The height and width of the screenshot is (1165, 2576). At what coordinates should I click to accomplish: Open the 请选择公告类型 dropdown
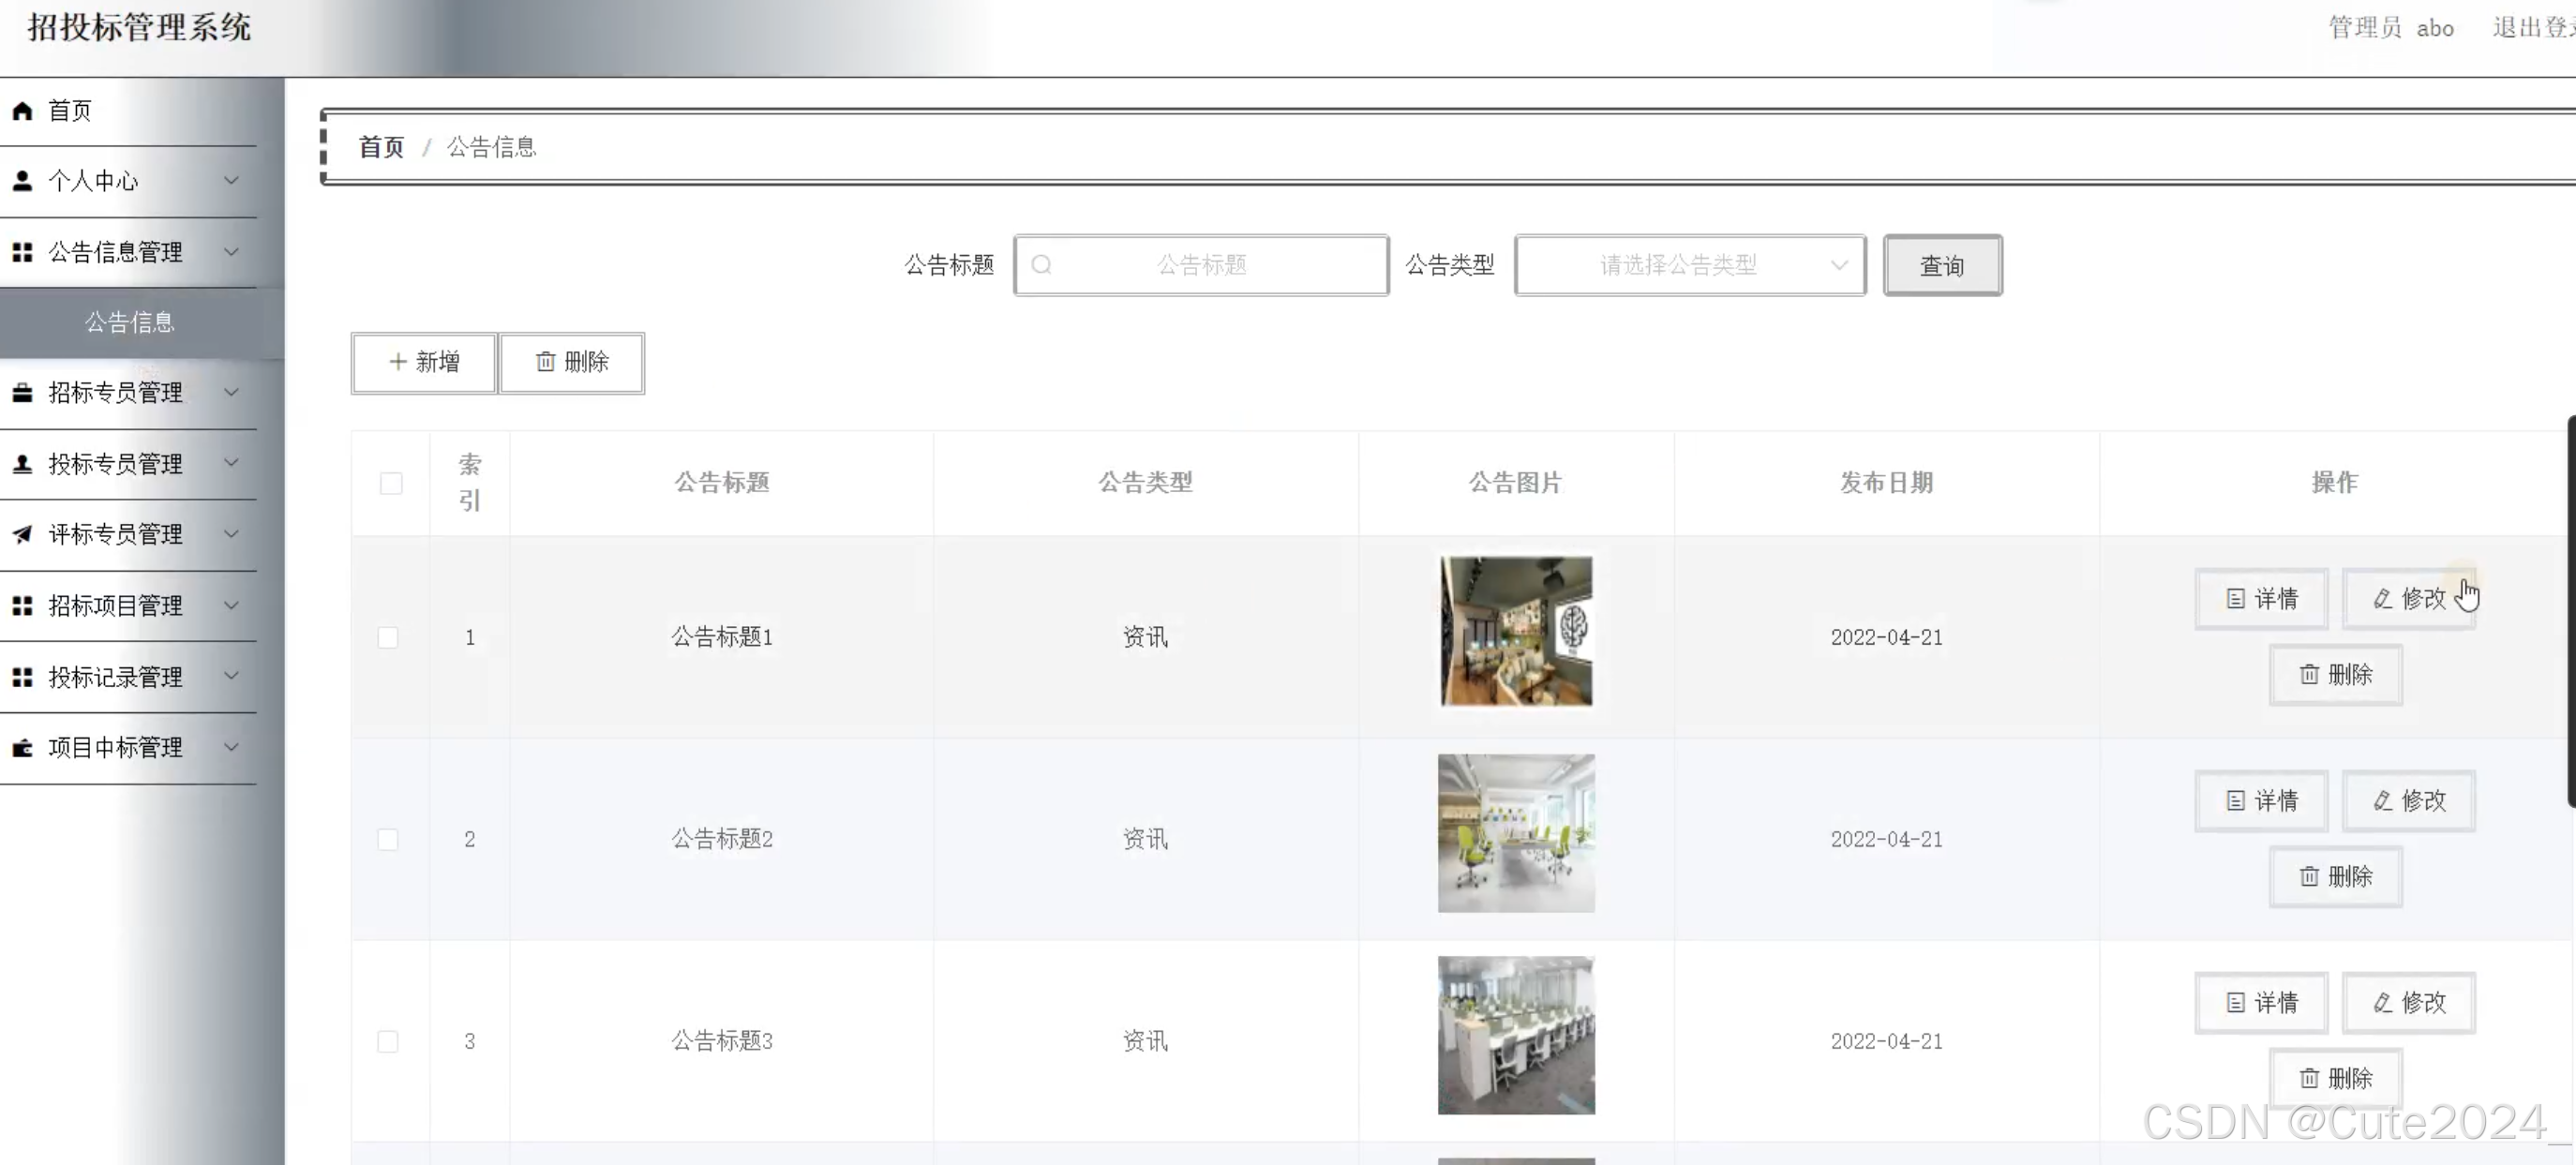point(1689,264)
